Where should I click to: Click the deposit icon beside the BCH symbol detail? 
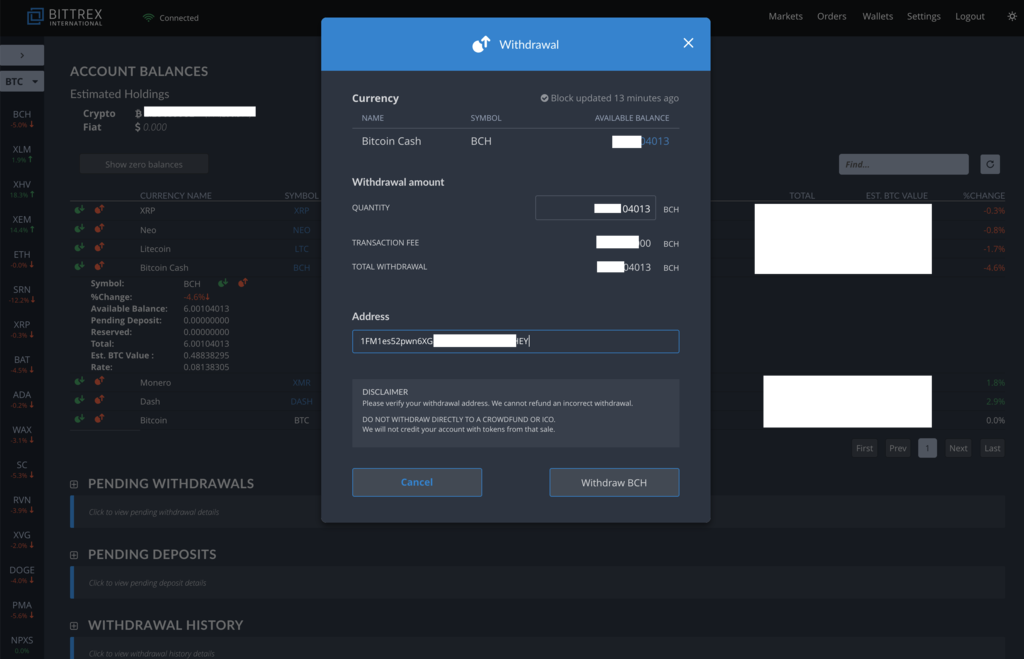[223, 283]
